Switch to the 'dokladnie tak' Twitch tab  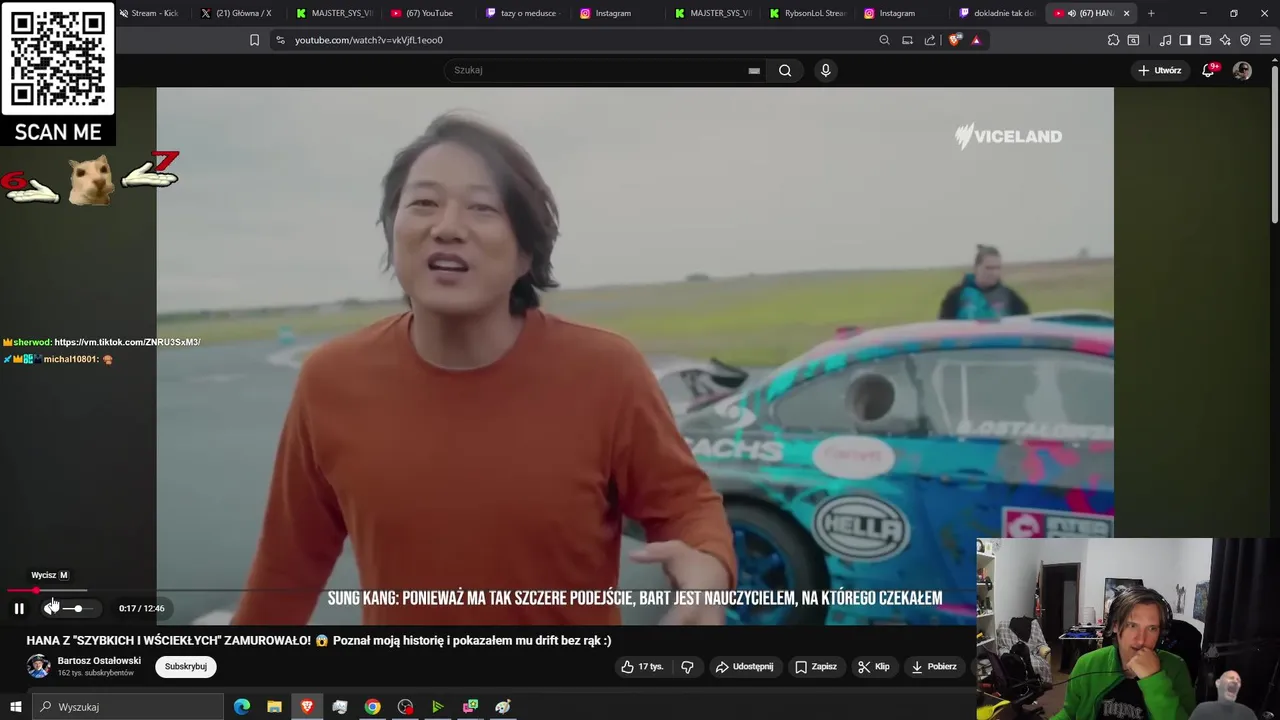(x=996, y=13)
